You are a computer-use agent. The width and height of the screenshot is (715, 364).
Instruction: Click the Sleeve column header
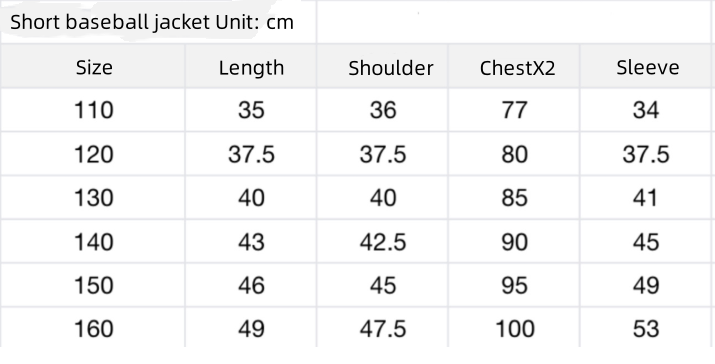pyautogui.click(x=646, y=66)
